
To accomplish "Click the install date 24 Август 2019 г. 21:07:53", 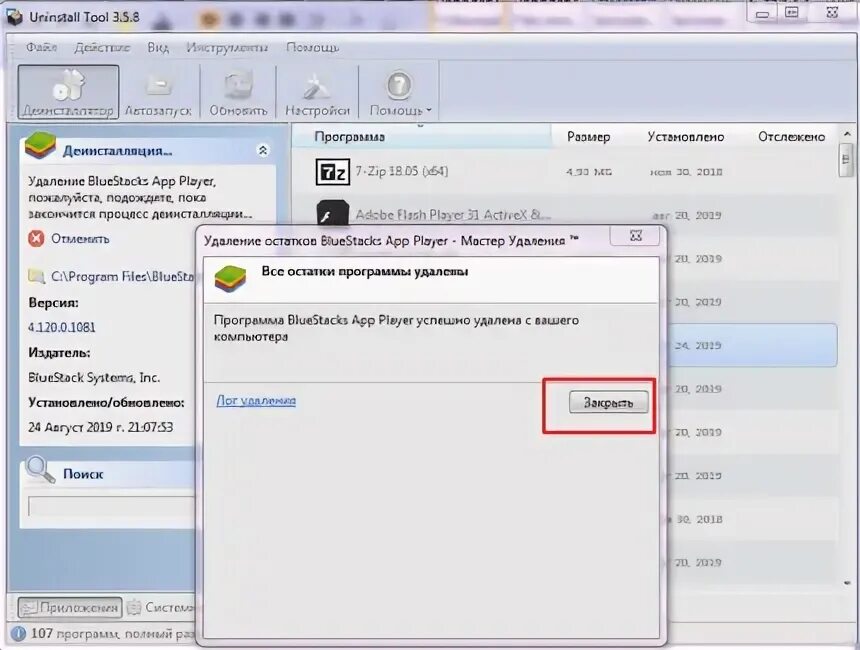I will click(100, 427).
